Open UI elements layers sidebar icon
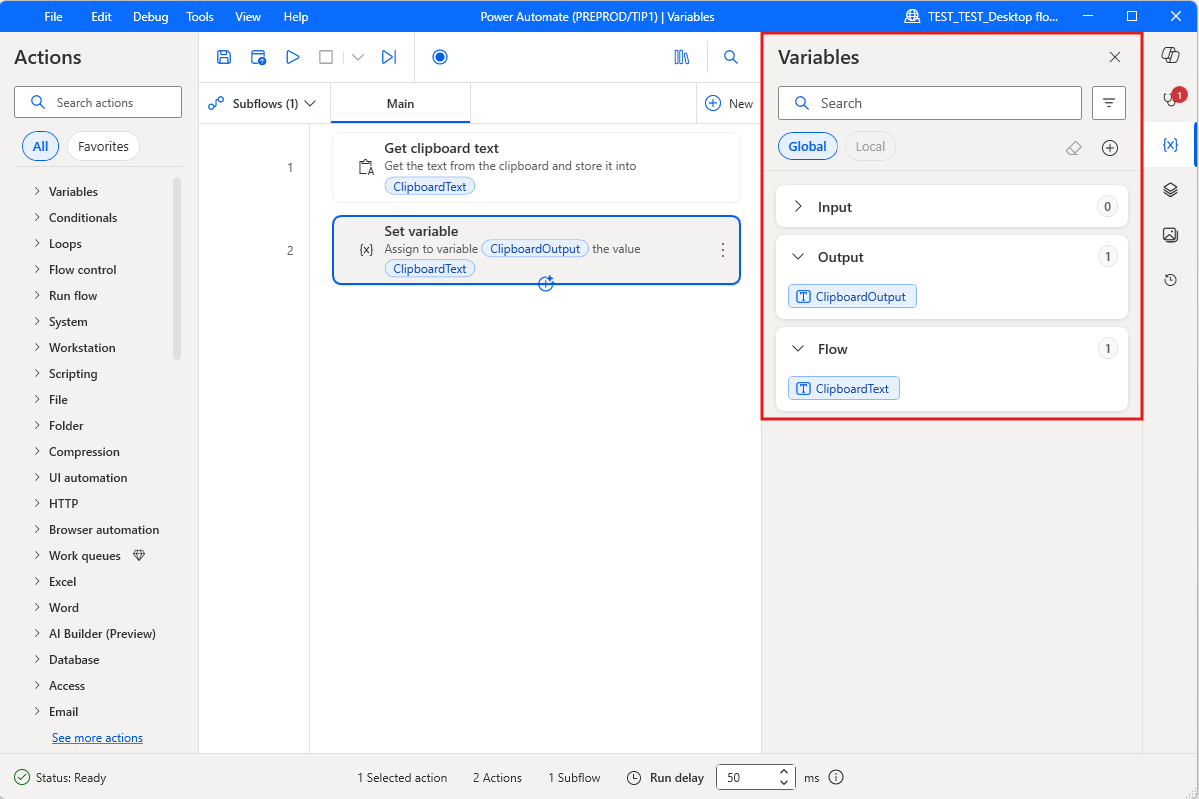Viewport: 1199px width, 799px height. [x=1170, y=190]
